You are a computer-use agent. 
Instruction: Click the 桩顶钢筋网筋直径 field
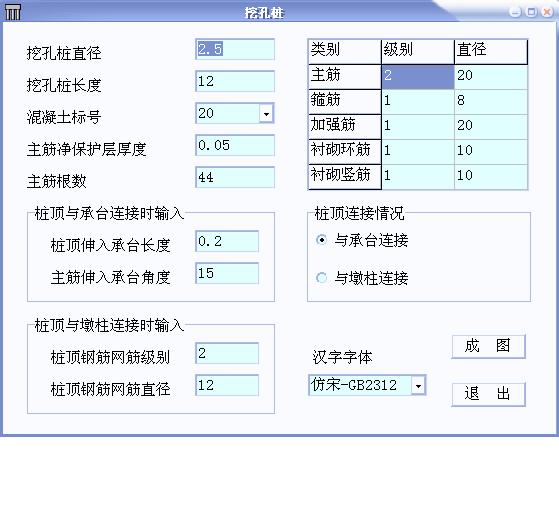(227, 385)
